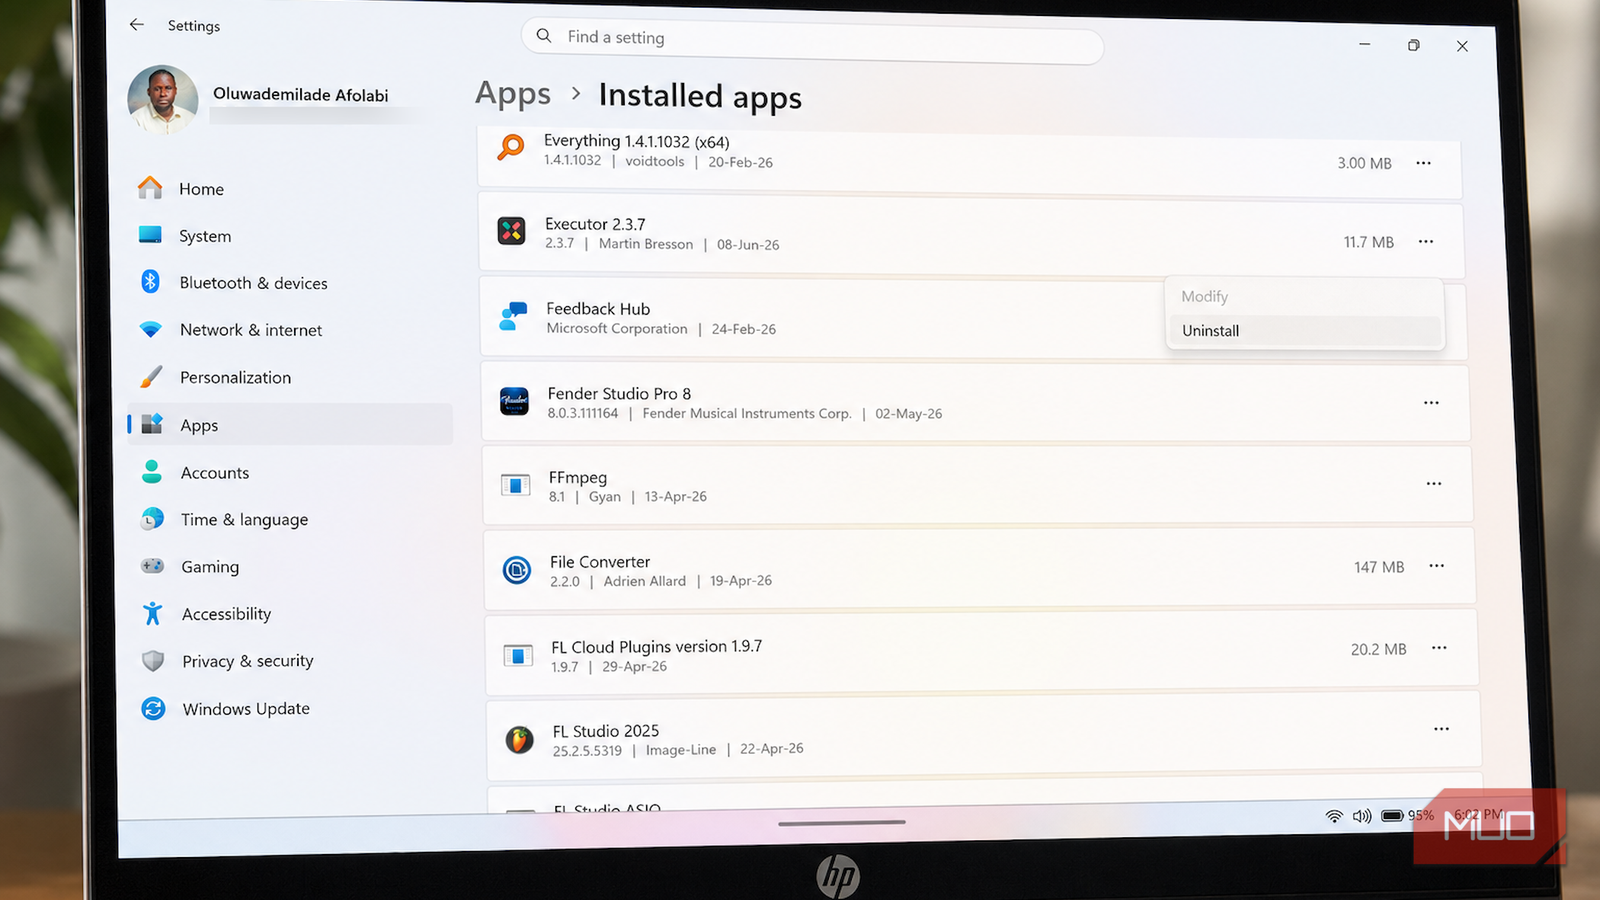Click the Bluetooth icon in sidebar
Image resolution: width=1600 pixels, height=900 pixels.
[x=150, y=282]
